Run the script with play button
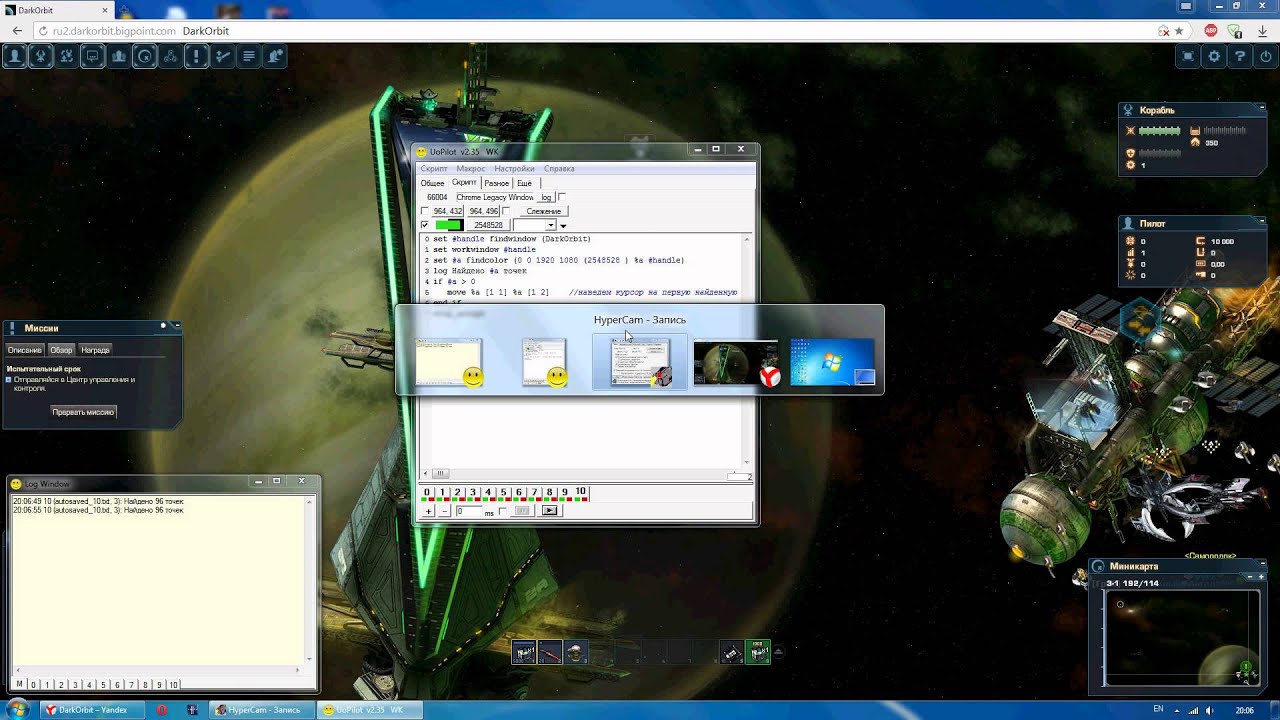 tap(549, 511)
